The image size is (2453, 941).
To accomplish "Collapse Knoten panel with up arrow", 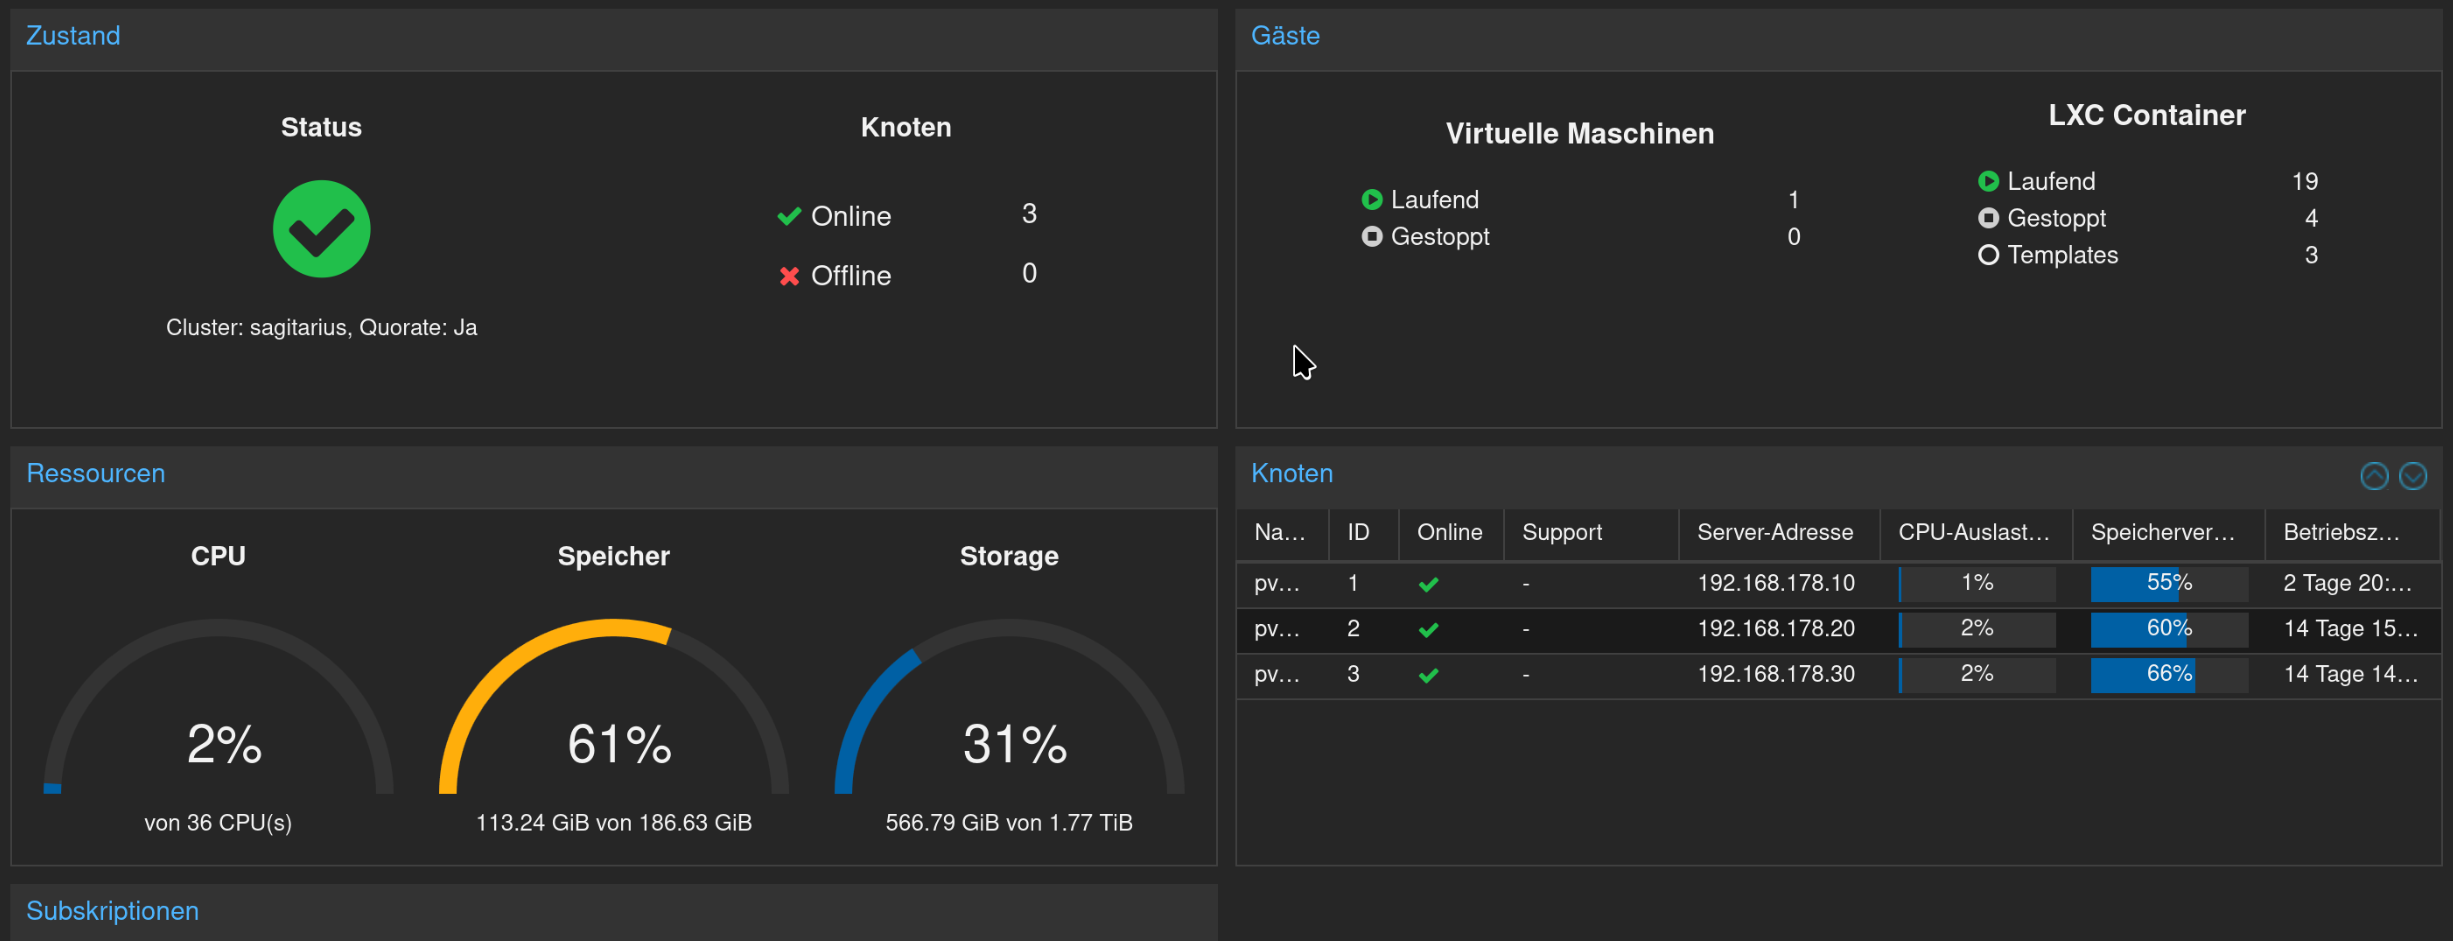I will 2374,476.
